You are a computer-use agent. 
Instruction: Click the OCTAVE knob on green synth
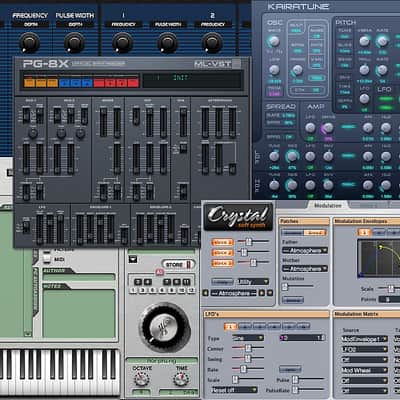pos(142,379)
